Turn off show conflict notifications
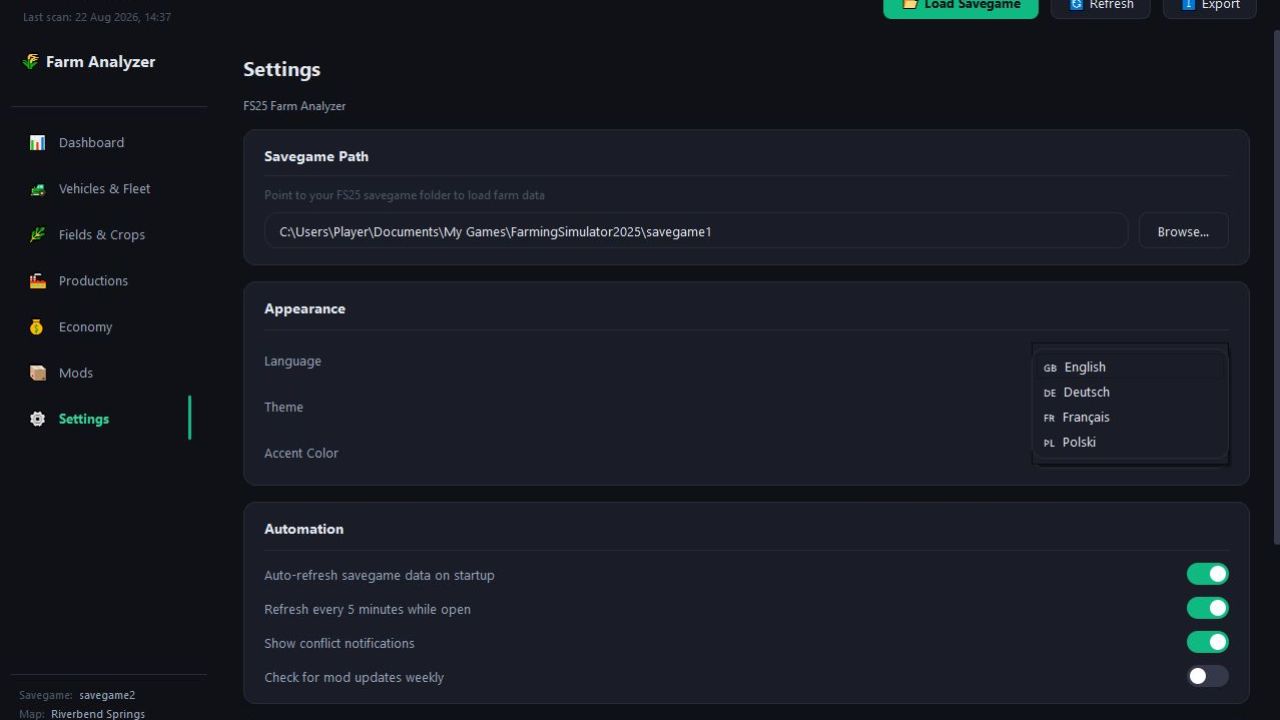The width and height of the screenshot is (1280, 720). pos(1207,642)
